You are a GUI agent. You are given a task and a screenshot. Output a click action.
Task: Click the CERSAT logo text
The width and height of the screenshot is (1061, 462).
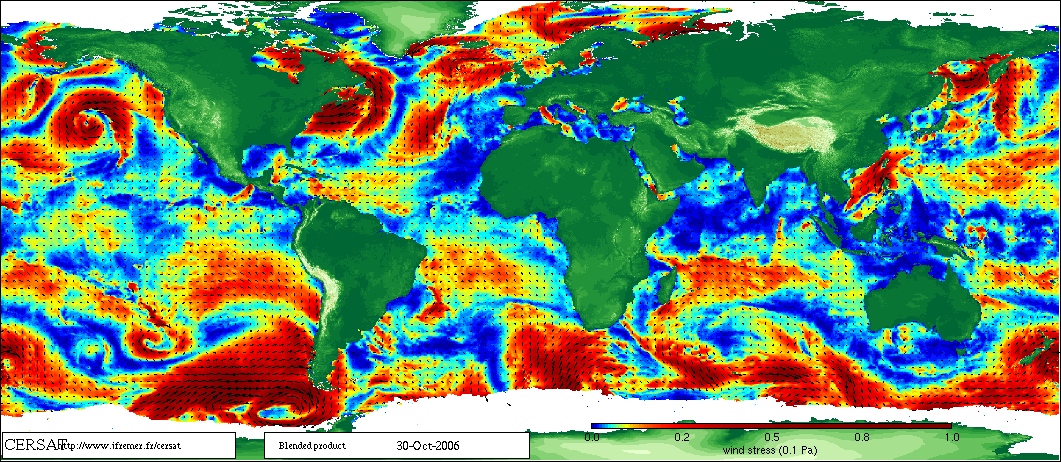[x=36, y=444]
